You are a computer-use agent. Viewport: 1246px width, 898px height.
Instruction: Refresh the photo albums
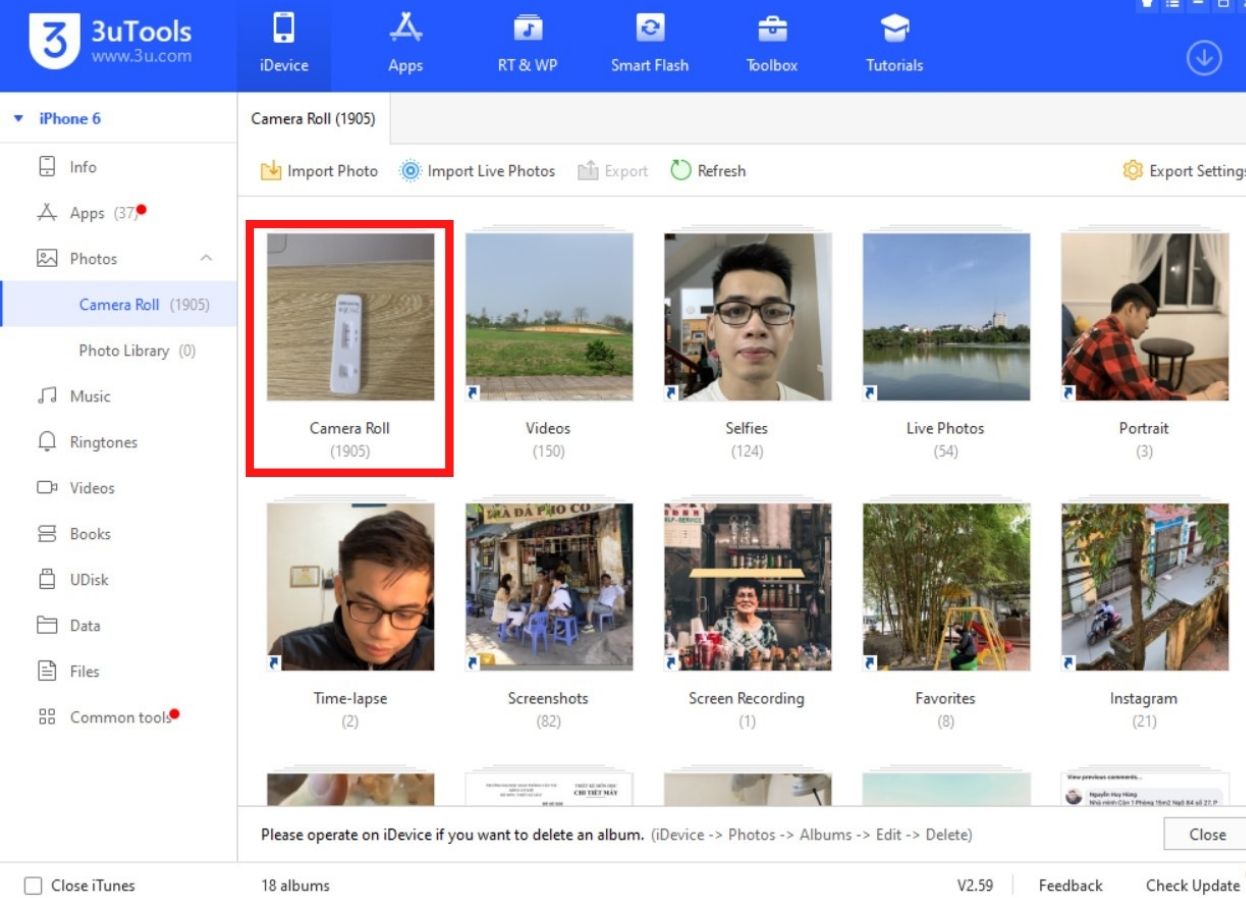click(x=708, y=171)
